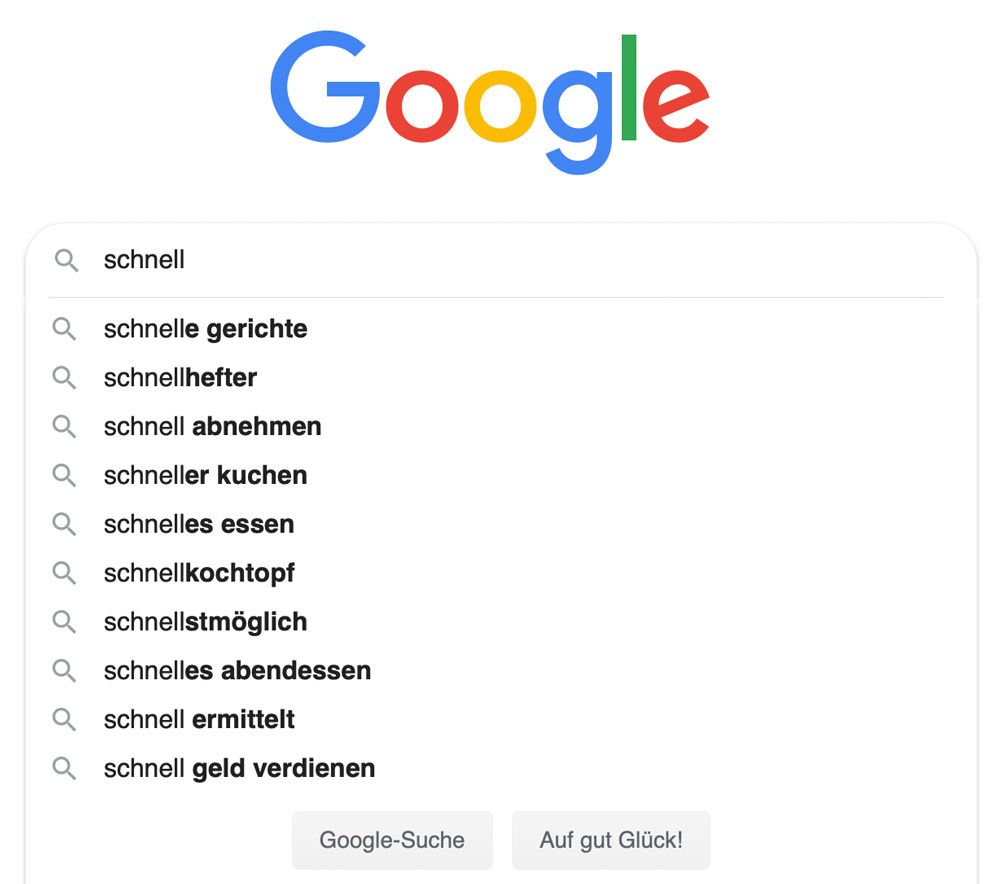Viewport: 1000px width, 884px height.
Task: Click the search icon beside 'schnell geld verdienen'
Action: pos(65,768)
